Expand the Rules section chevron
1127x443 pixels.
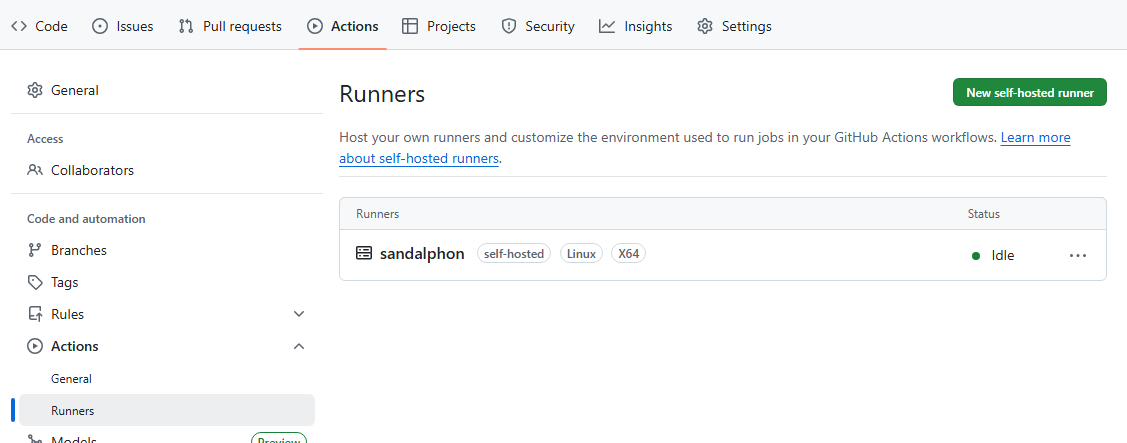[298, 314]
